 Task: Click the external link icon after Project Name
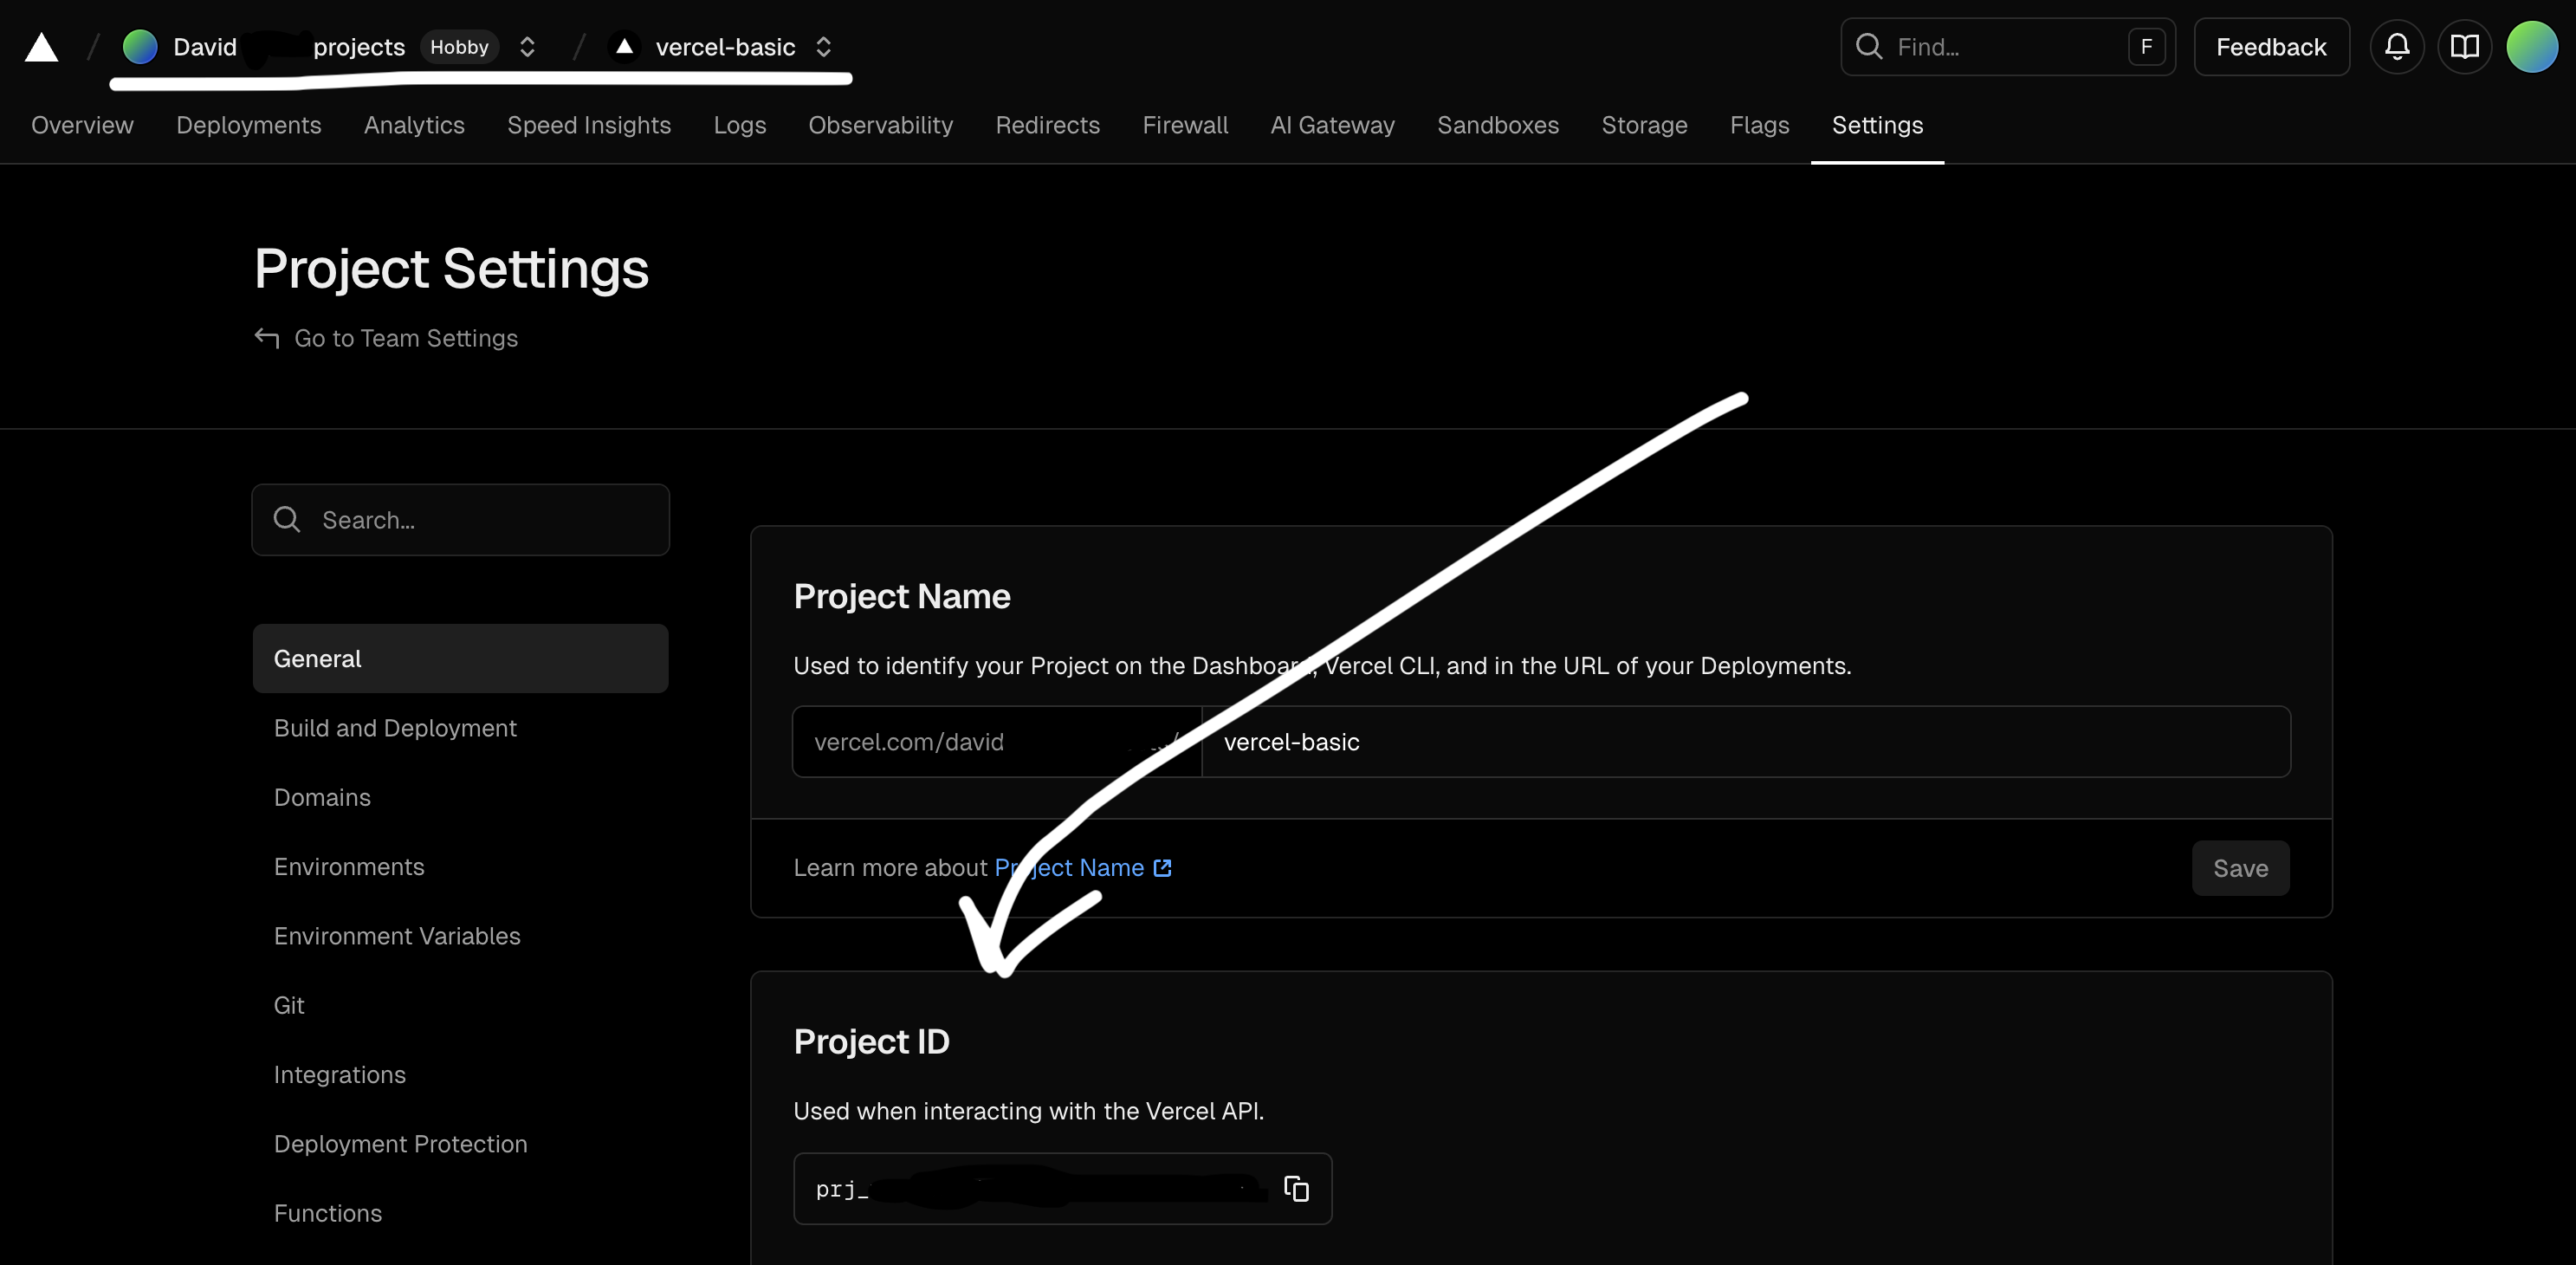click(x=1162, y=868)
